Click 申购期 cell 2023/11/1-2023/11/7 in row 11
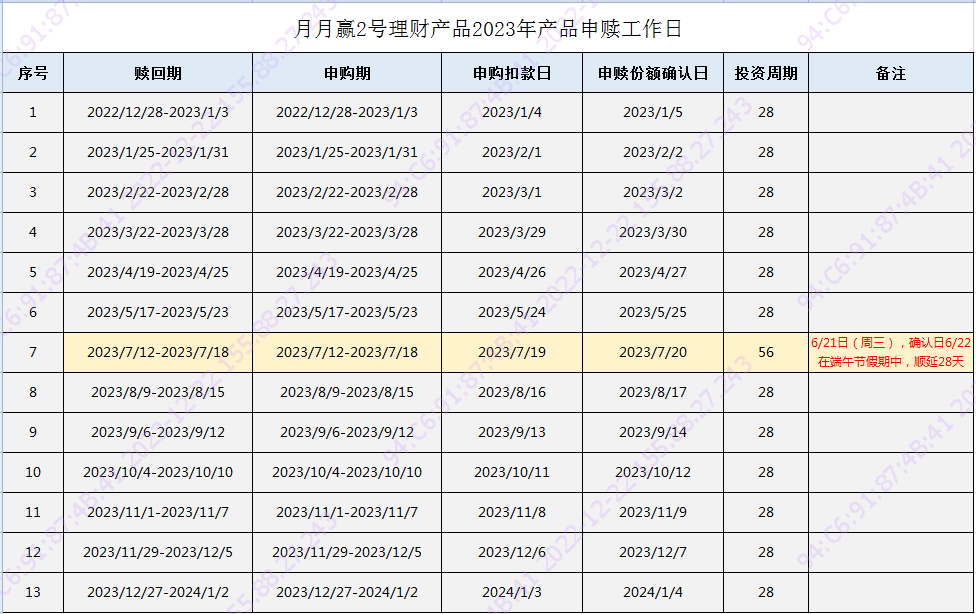 (347, 512)
